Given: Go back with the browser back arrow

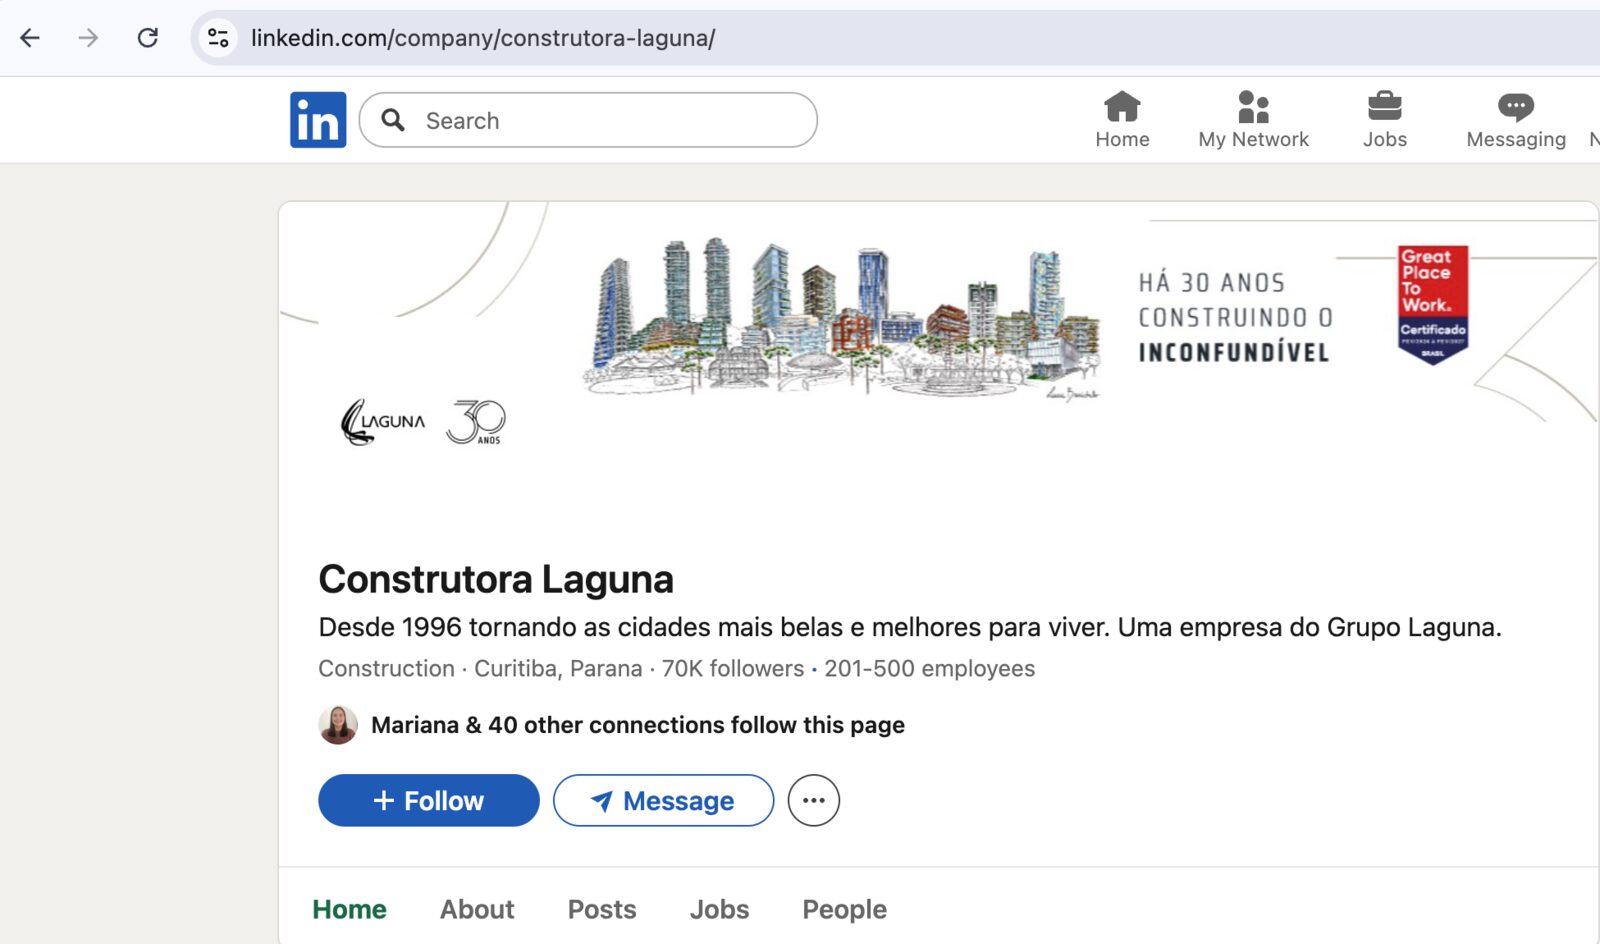Looking at the screenshot, I should (30, 38).
